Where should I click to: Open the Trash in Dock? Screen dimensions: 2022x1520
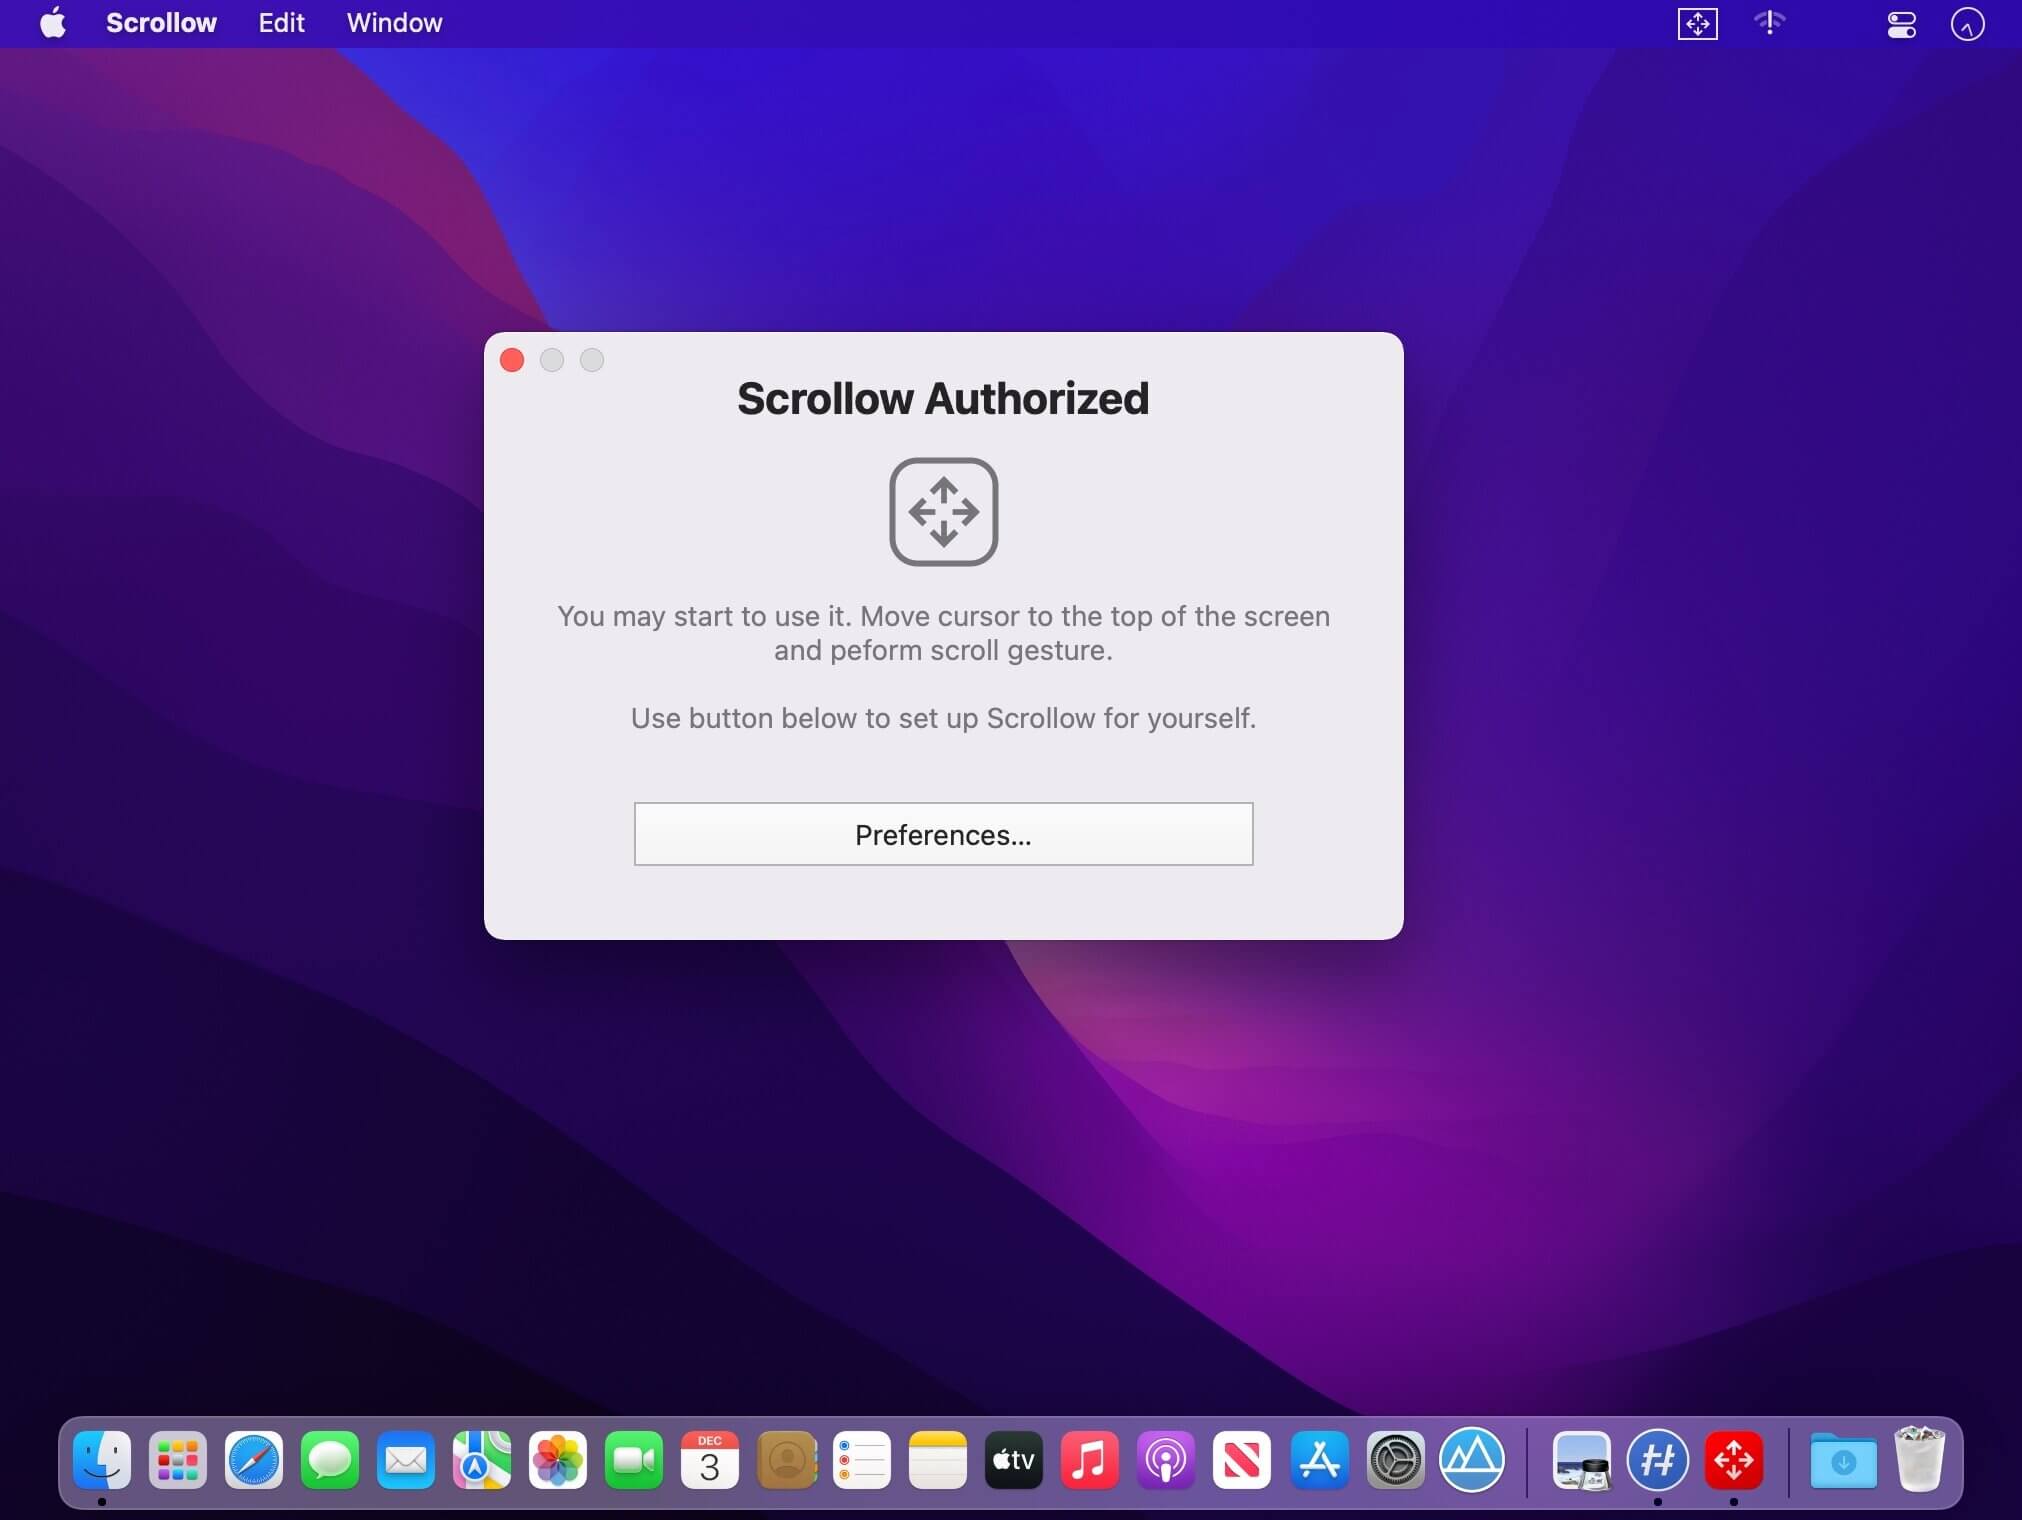(1919, 1459)
